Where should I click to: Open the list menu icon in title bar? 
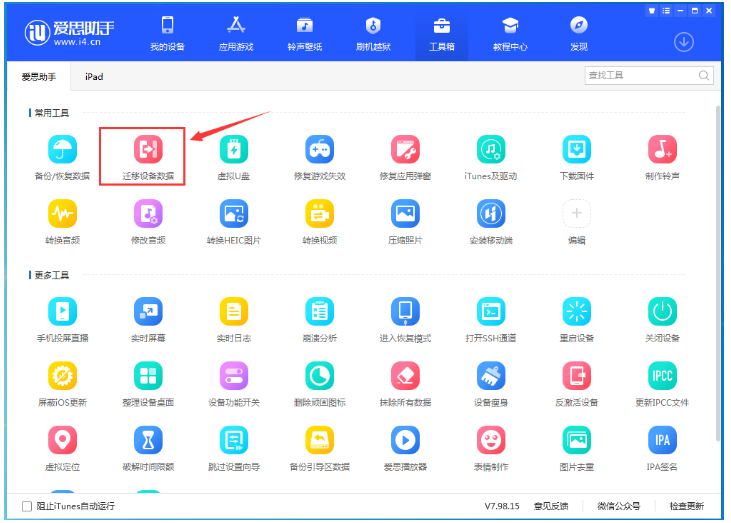(x=666, y=10)
